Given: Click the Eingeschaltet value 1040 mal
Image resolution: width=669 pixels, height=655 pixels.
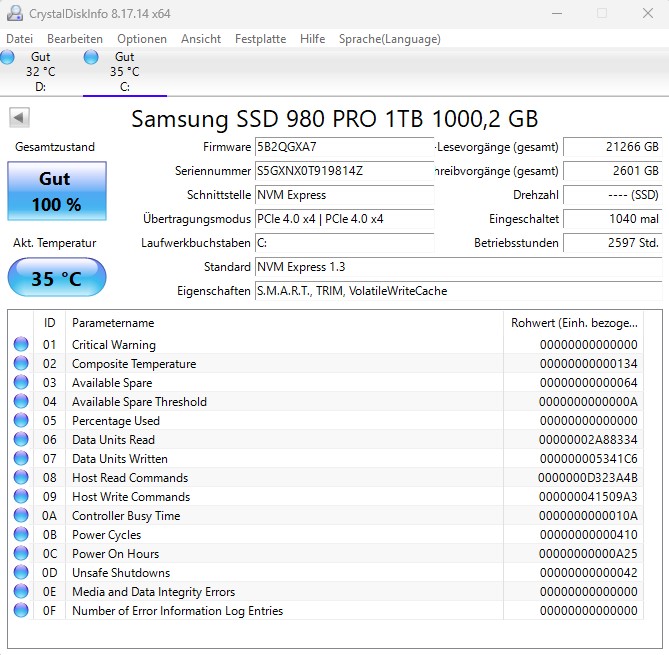Looking at the screenshot, I should (x=613, y=219).
